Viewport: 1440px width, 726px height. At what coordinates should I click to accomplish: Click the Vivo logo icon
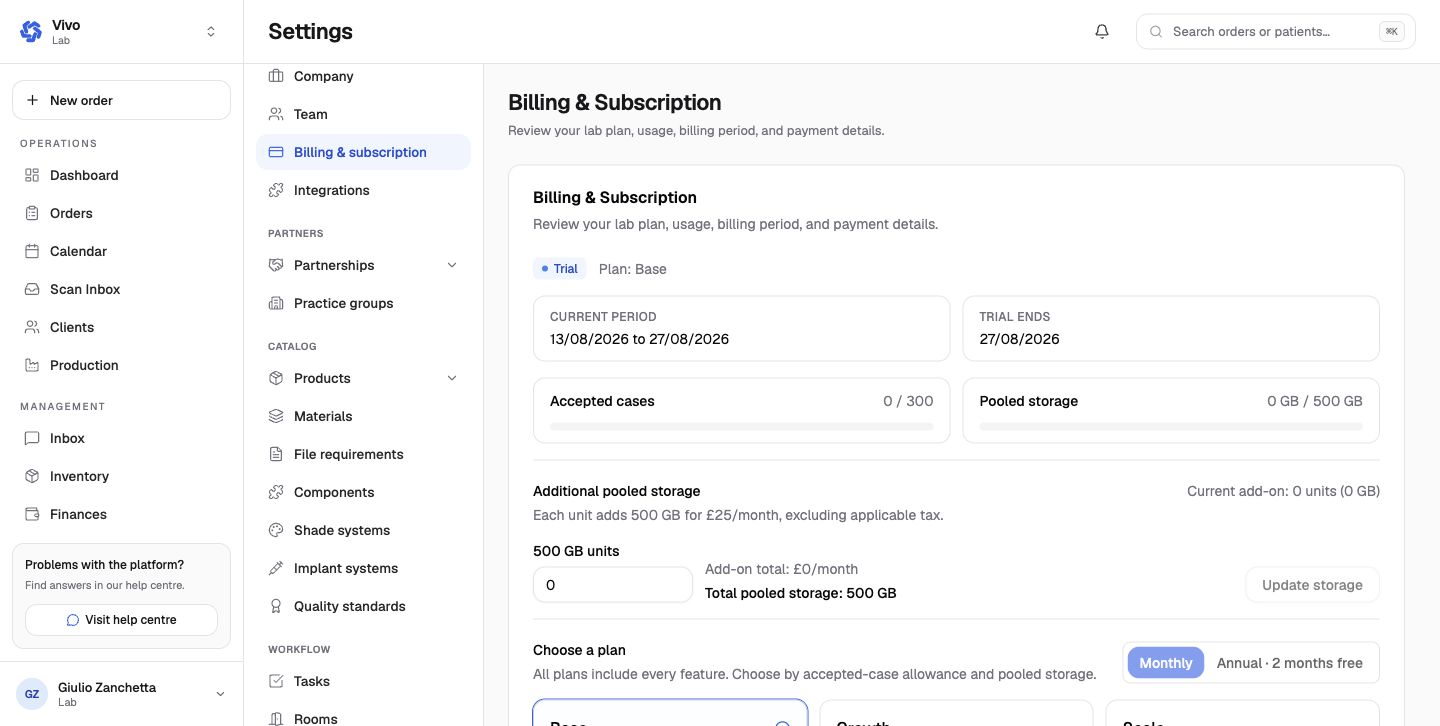[x=31, y=32]
